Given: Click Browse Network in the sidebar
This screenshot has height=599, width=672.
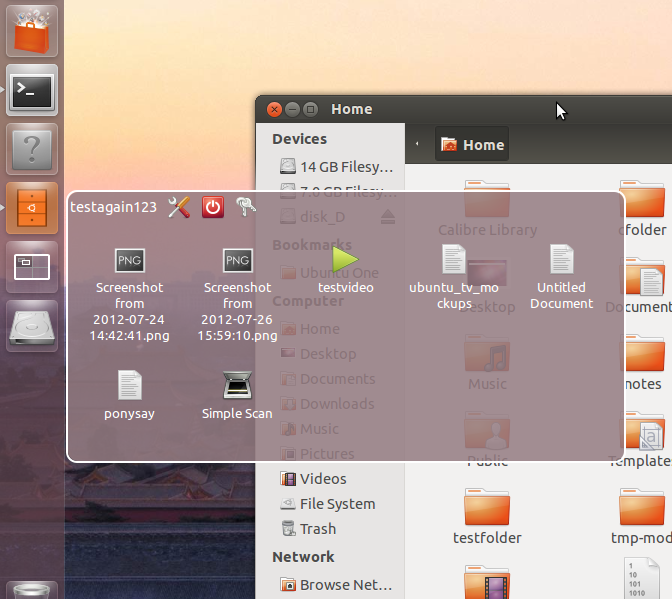Looking at the screenshot, I should click(x=336, y=584).
